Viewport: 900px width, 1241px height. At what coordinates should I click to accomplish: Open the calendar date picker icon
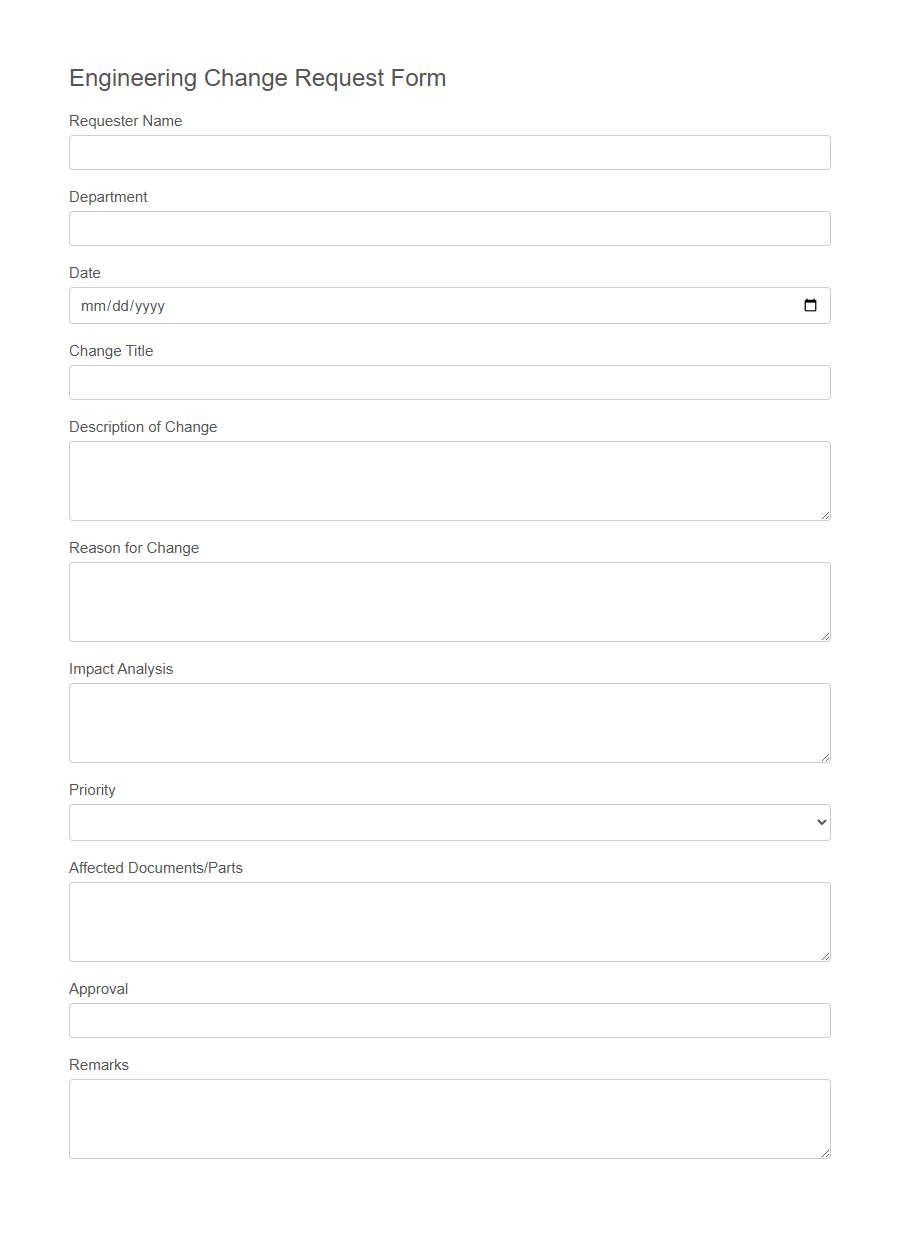[810, 305]
